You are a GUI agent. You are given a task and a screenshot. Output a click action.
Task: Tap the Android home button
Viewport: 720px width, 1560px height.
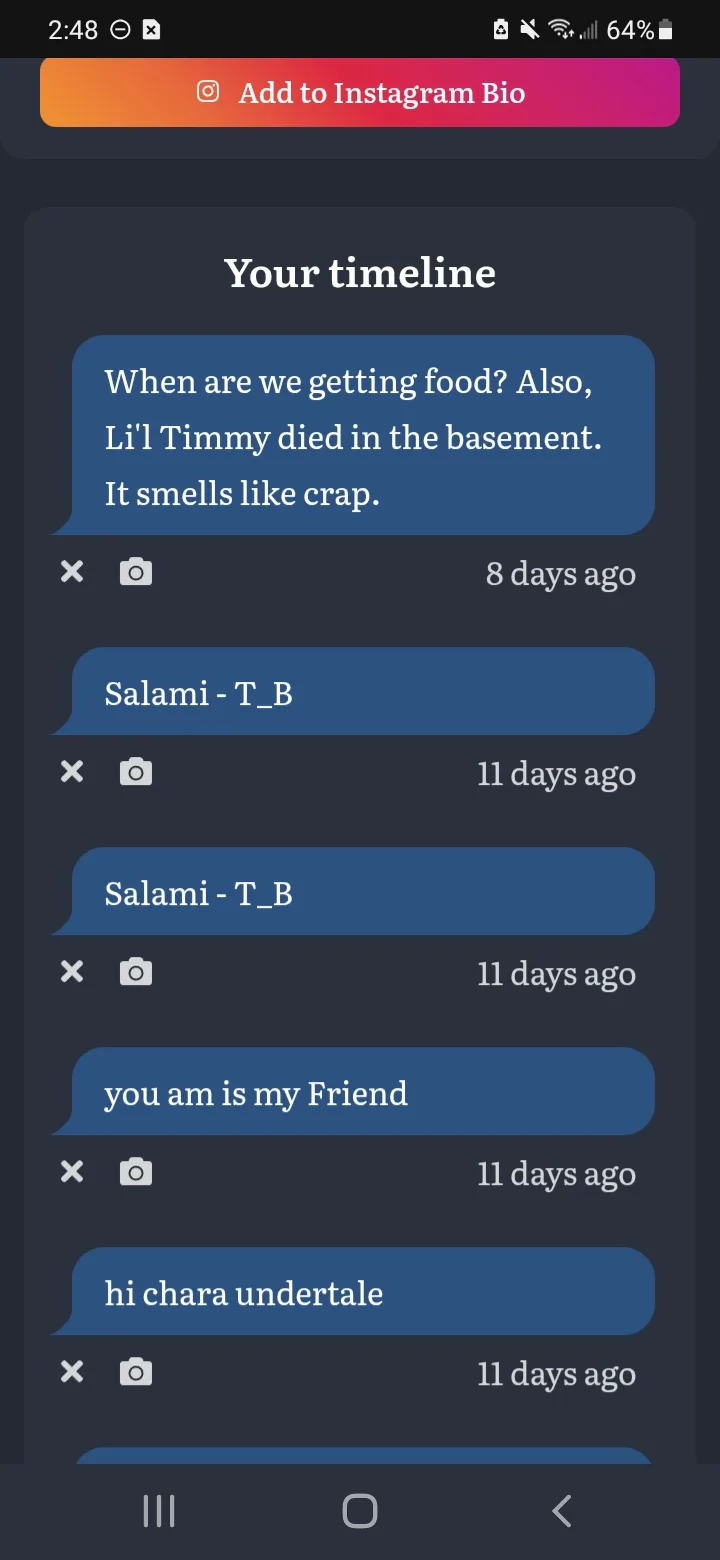coord(360,1511)
